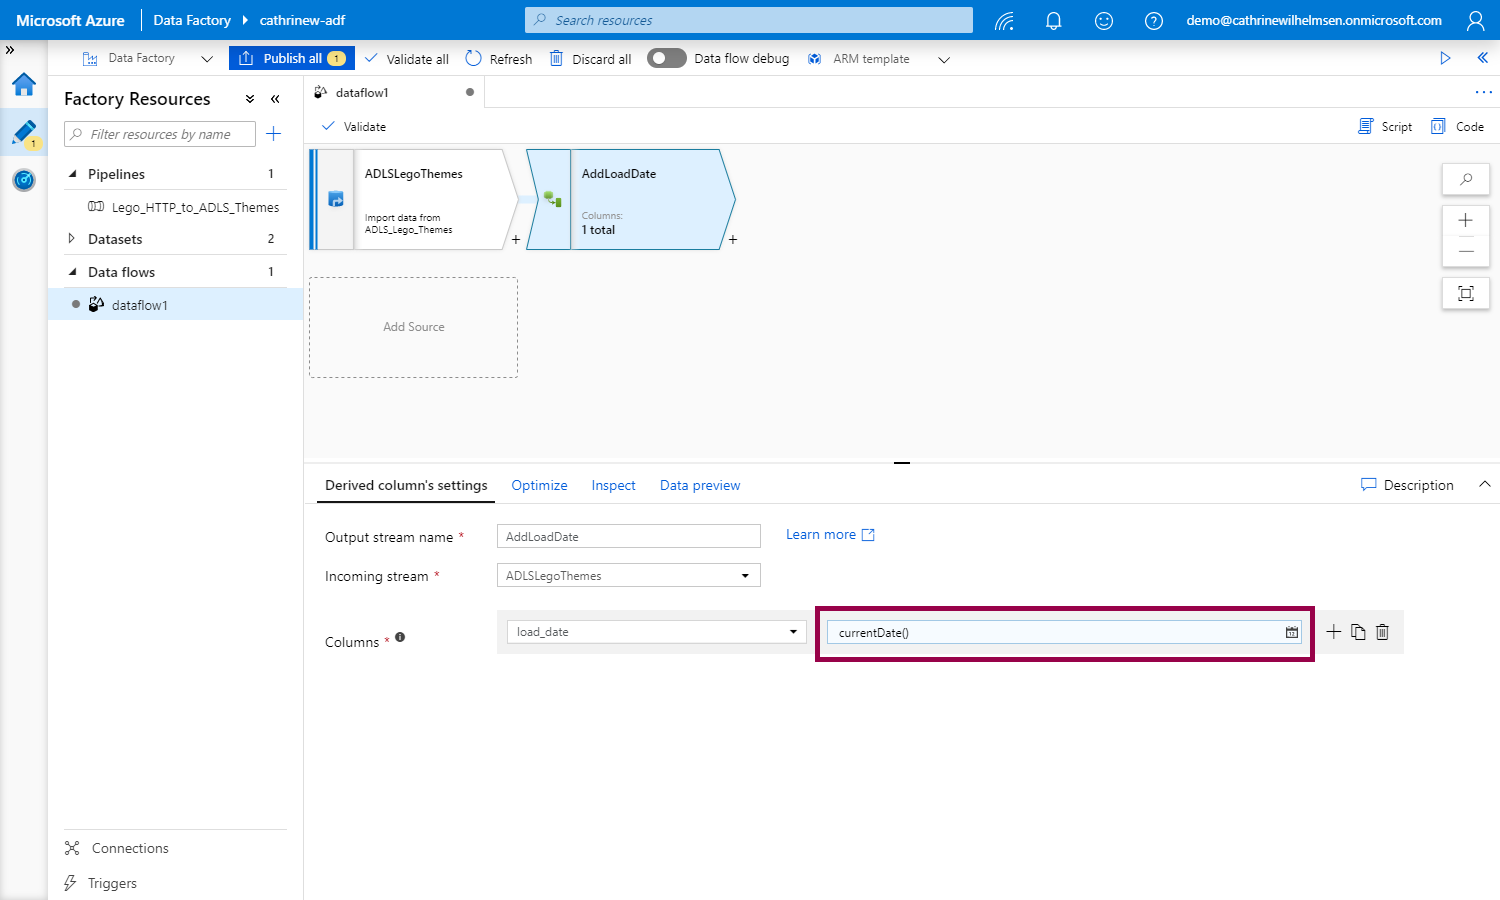Image resolution: width=1500 pixels, height=900 pixels.
Task: Switch to the Inspect tab
Action: pos(613,485)
